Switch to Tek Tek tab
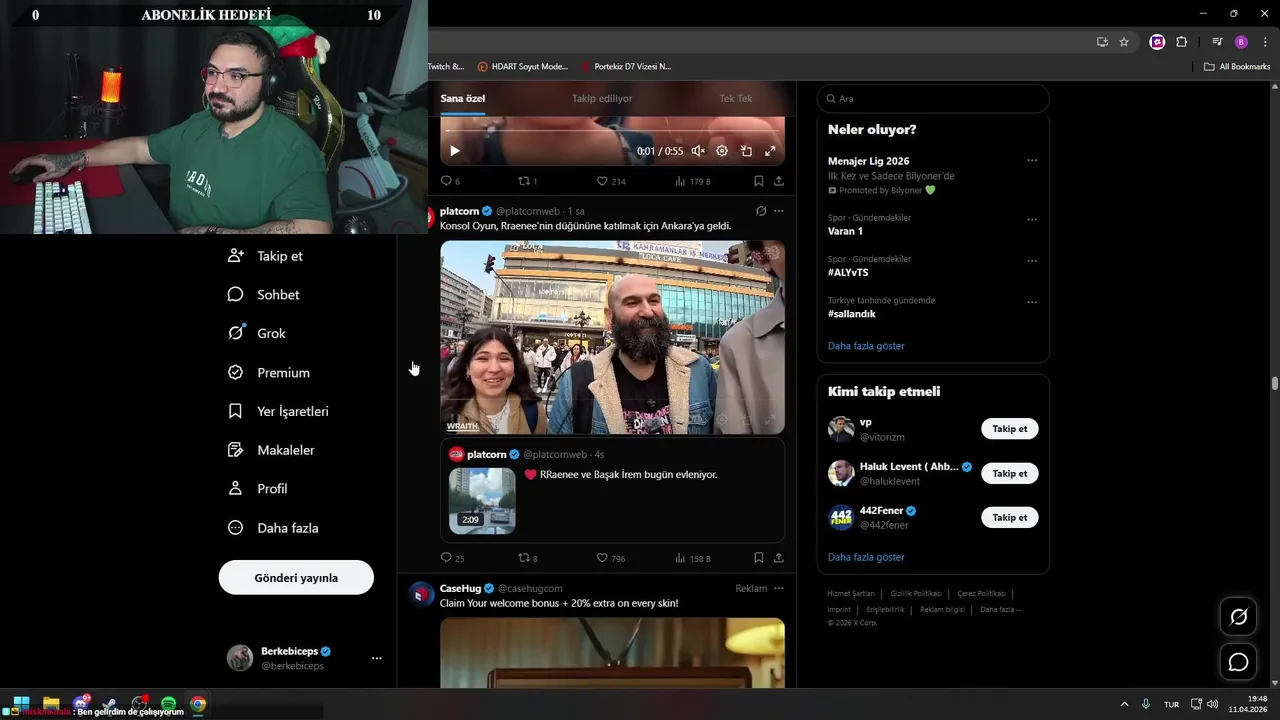 (x=736, y=98)
